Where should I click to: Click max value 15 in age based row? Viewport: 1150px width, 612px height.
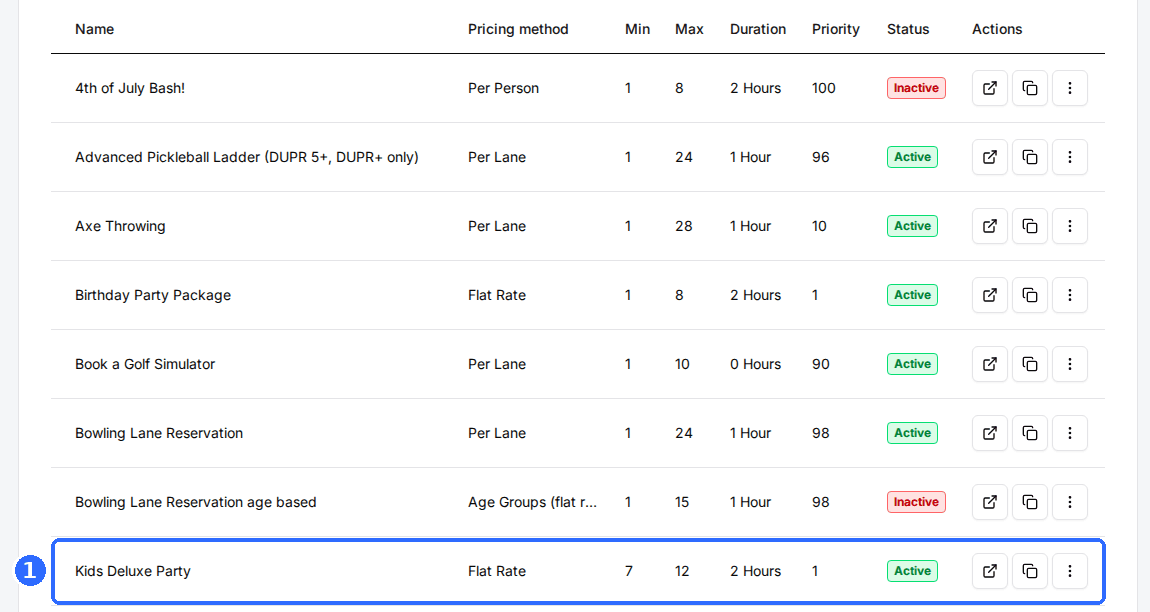click(682, 502)
